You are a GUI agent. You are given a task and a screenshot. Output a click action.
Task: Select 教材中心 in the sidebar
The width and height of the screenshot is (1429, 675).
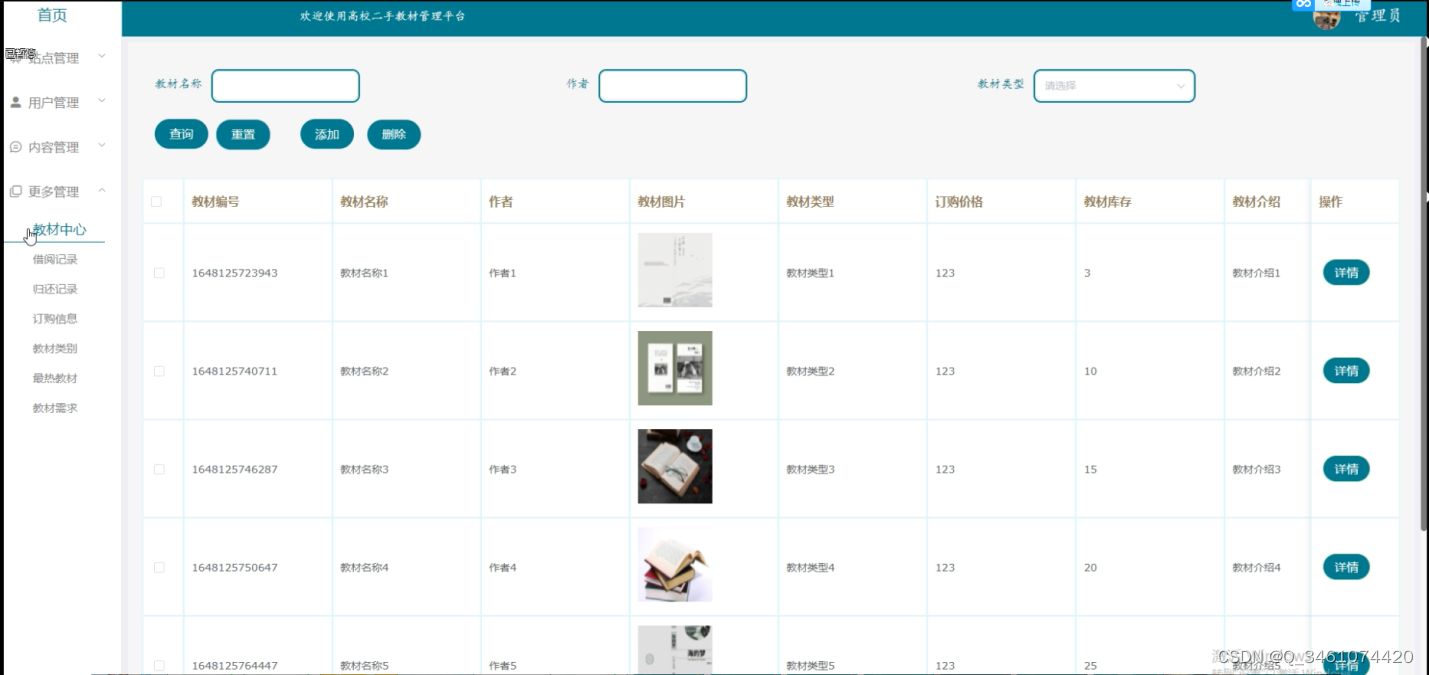tap(59, 229)
